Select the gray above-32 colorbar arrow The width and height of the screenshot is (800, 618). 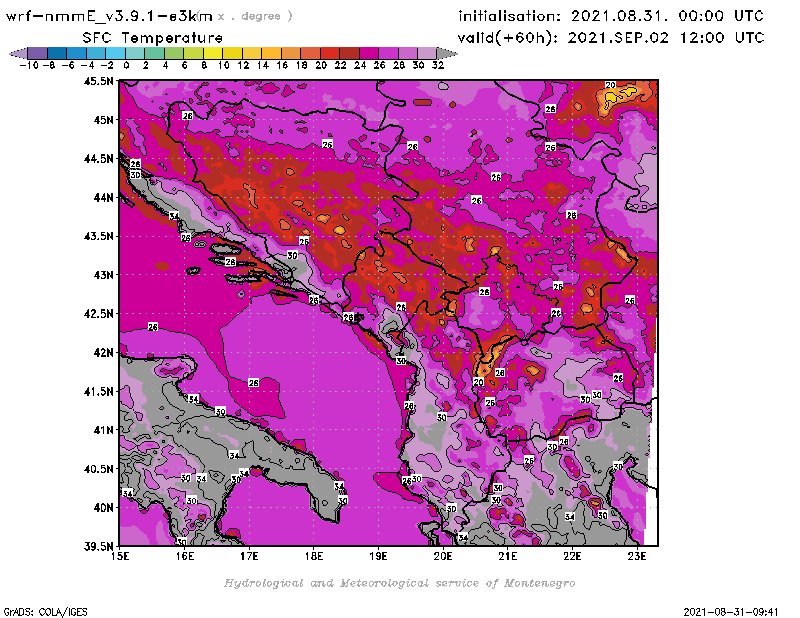[x=447, y=53]
